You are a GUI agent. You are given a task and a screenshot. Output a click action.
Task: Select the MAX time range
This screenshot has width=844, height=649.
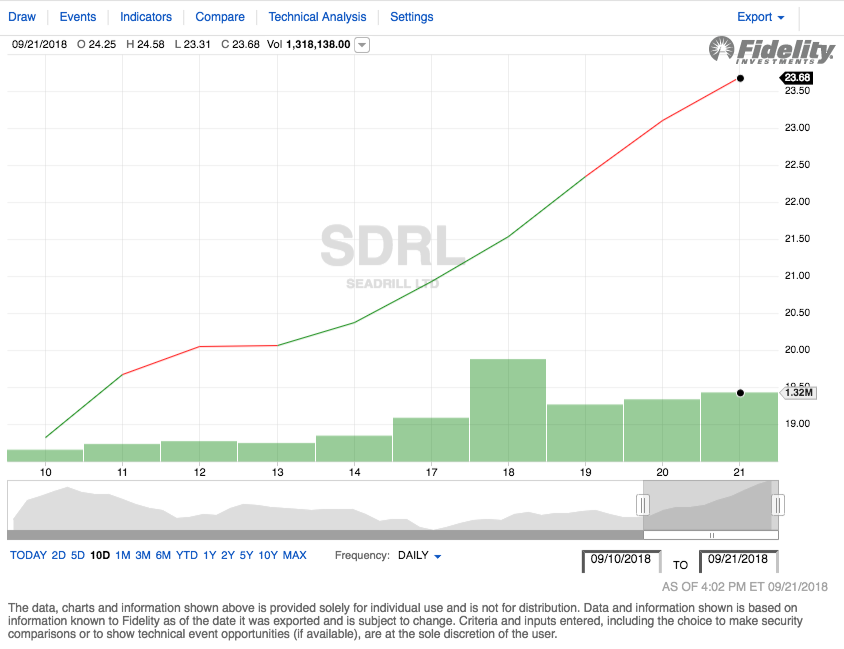pos(294,555)
